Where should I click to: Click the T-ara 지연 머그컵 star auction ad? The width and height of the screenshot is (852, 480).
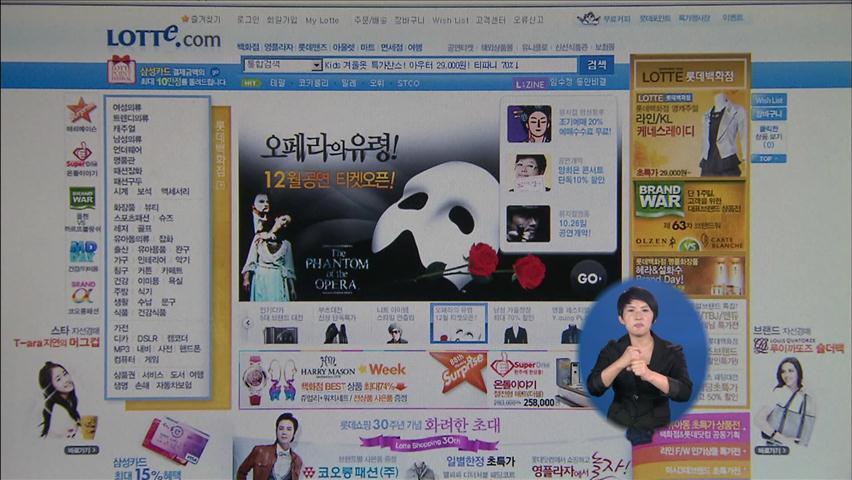coord(58,389)
